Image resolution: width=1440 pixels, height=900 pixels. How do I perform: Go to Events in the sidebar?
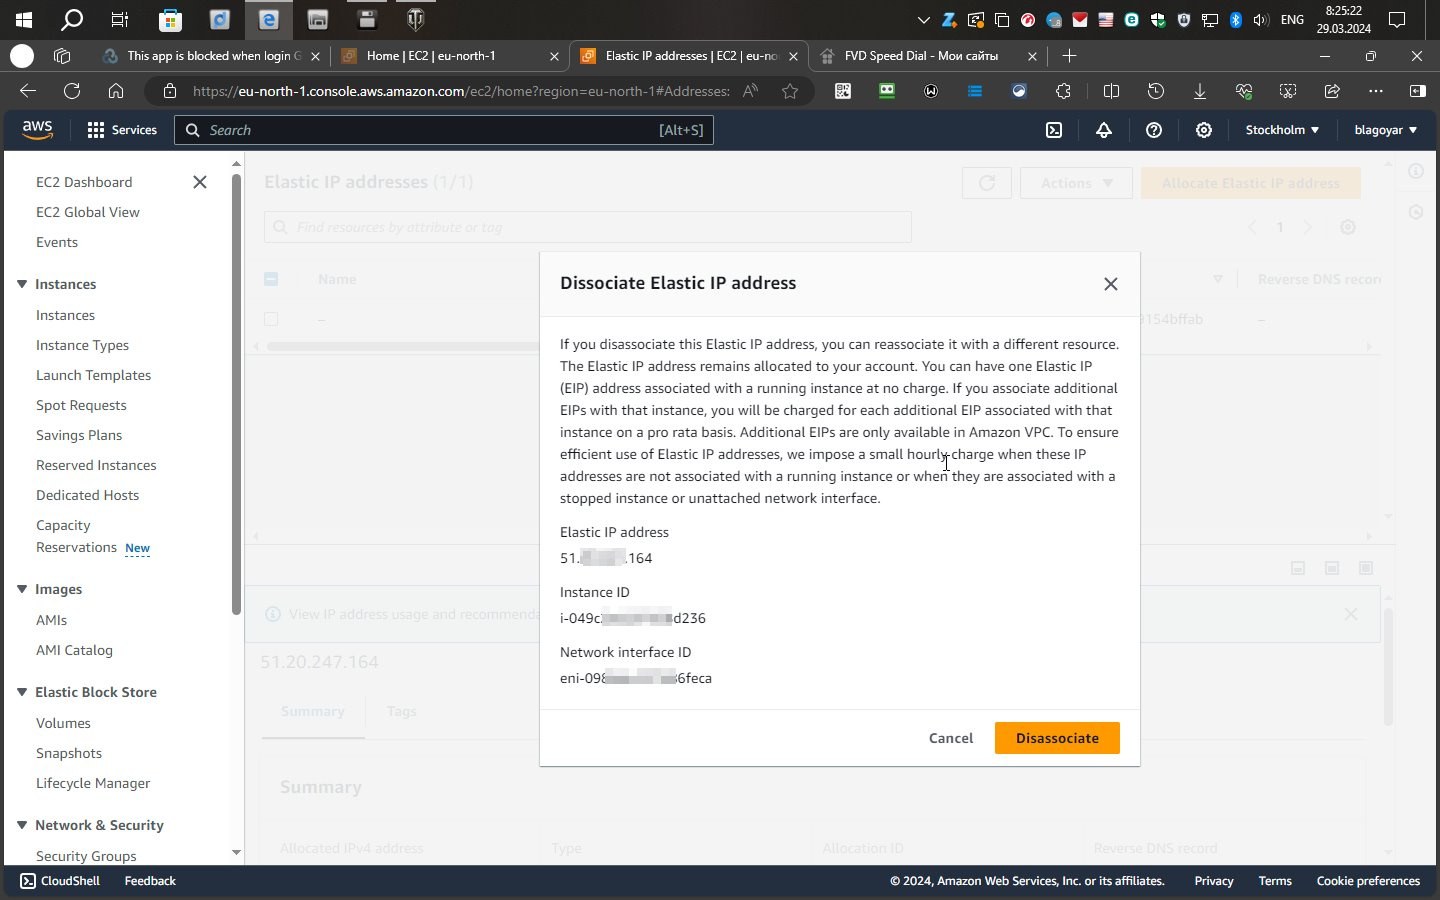click(57, 242)
